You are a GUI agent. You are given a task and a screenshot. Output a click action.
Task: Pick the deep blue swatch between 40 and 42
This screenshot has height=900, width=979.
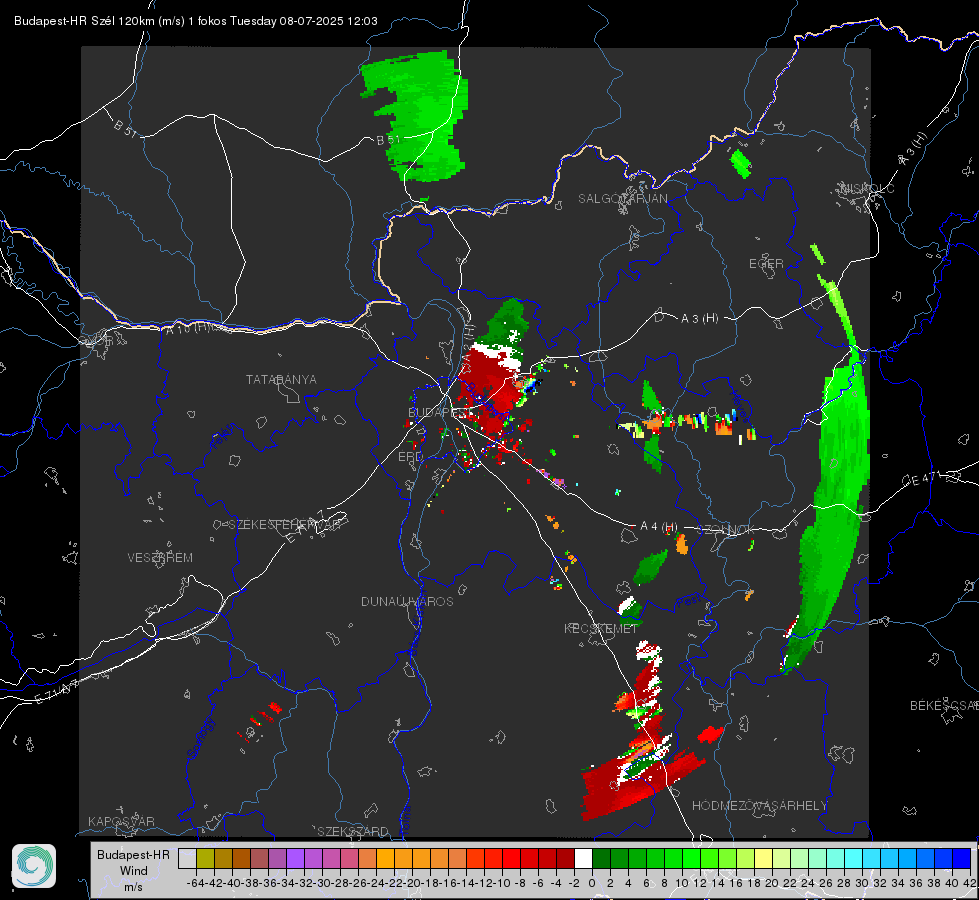point(962,858)
